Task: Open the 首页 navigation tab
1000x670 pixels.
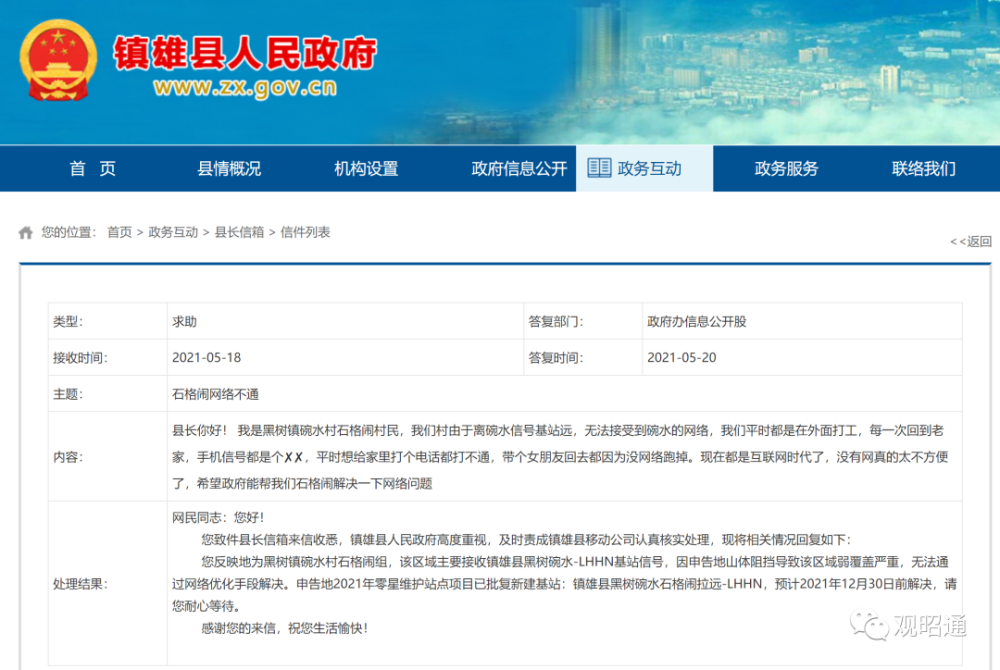Action: [x=92, y=168]
